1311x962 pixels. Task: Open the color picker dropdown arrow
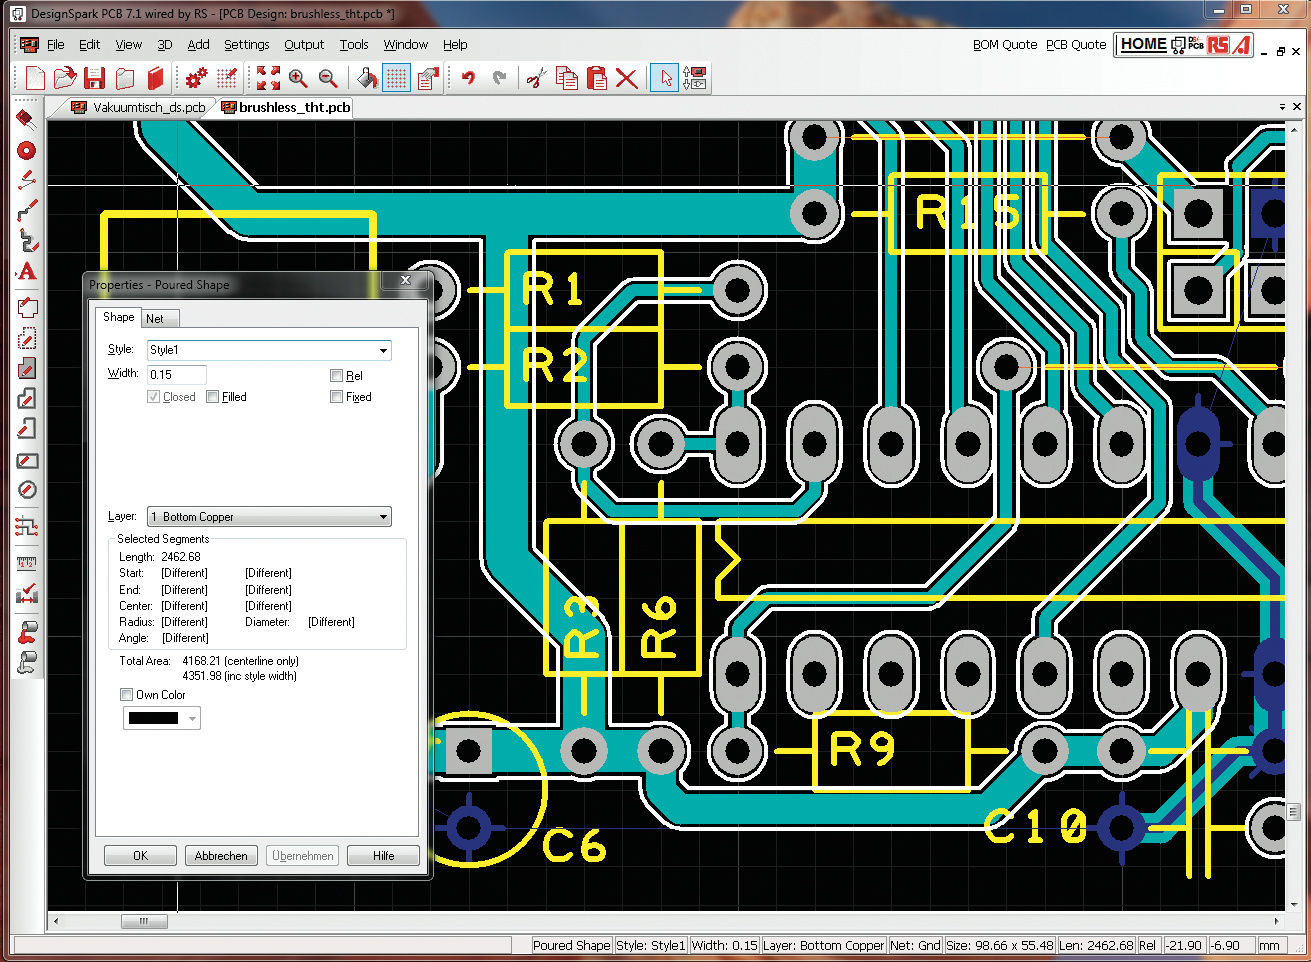192,718
